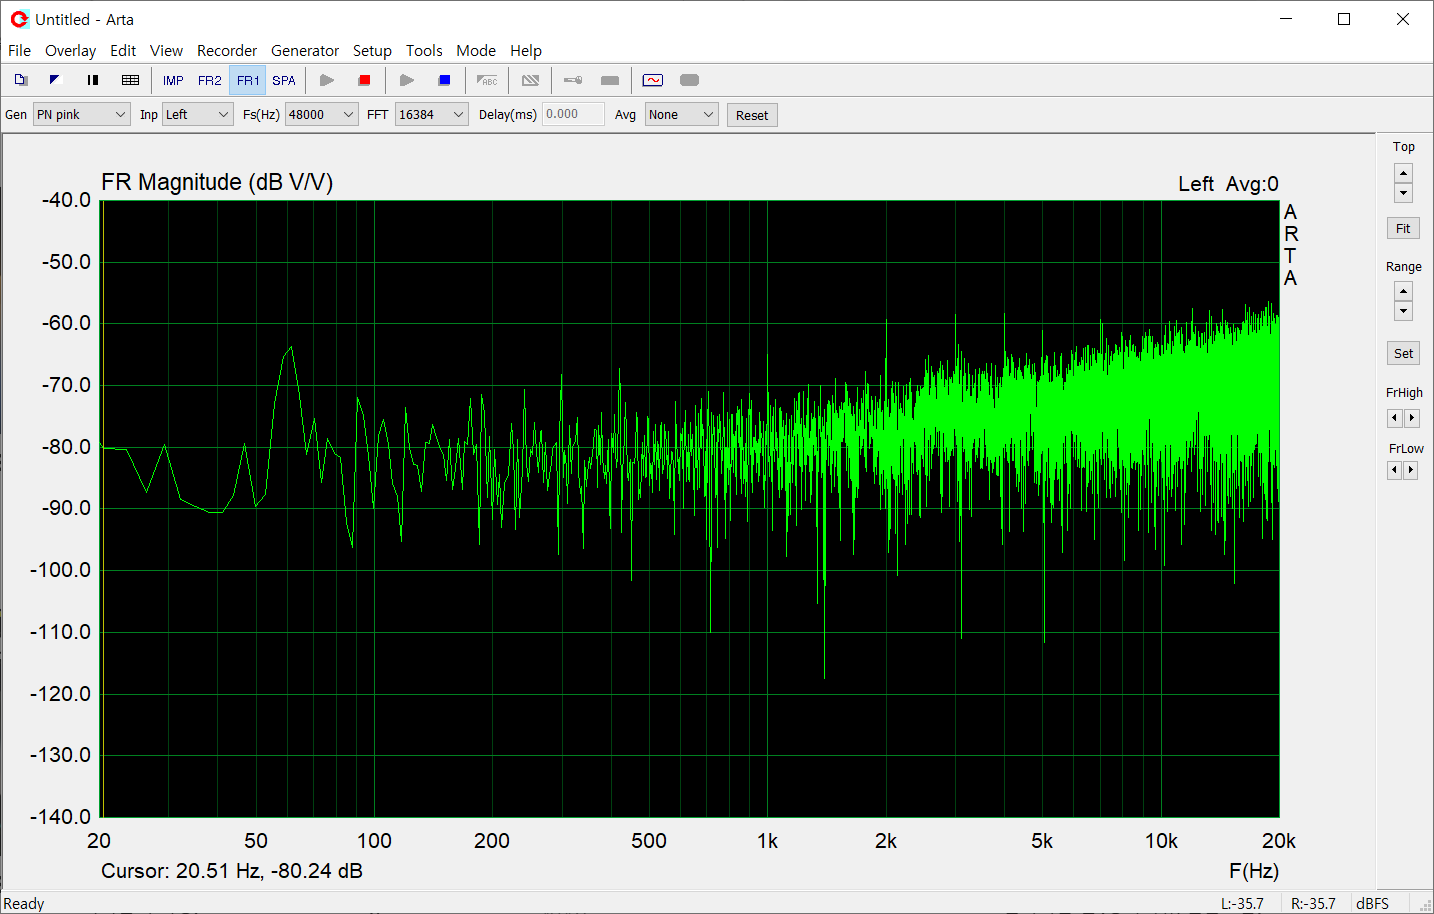This screenshot has width=1434, height=914.
Task: Open the Inp Left channel dropdown
Action: tap(198, 115)
